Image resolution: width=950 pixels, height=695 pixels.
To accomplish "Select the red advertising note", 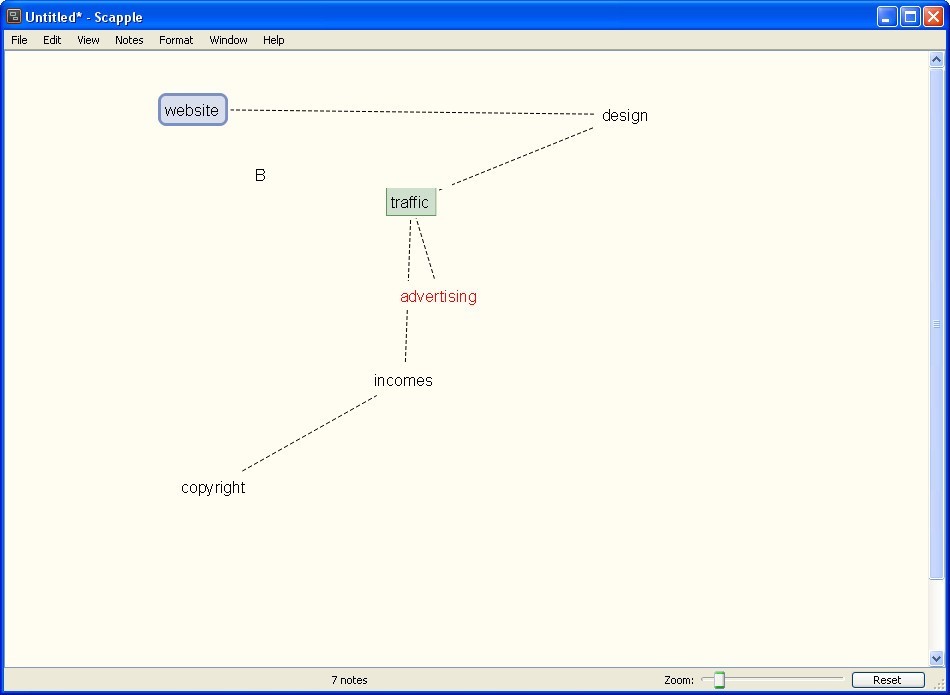I will pyautogui.click(x=438, y=297).
